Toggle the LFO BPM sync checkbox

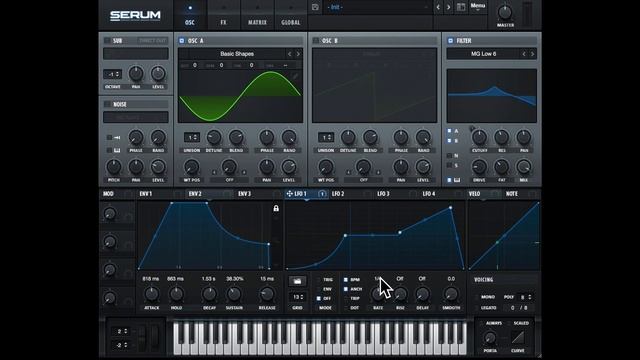point(346,280)
